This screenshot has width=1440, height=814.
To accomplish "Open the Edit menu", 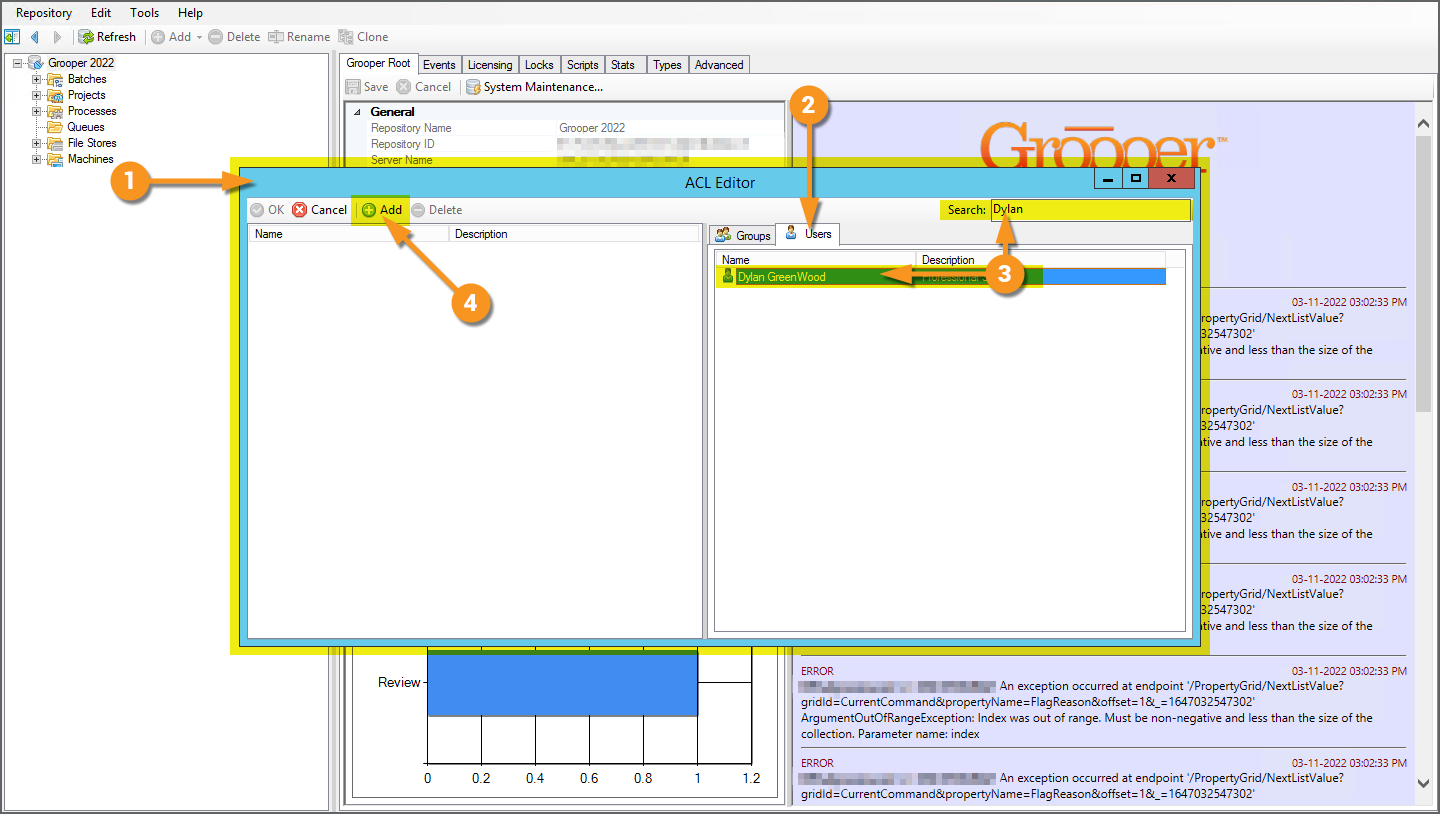I will pos(101,13).
